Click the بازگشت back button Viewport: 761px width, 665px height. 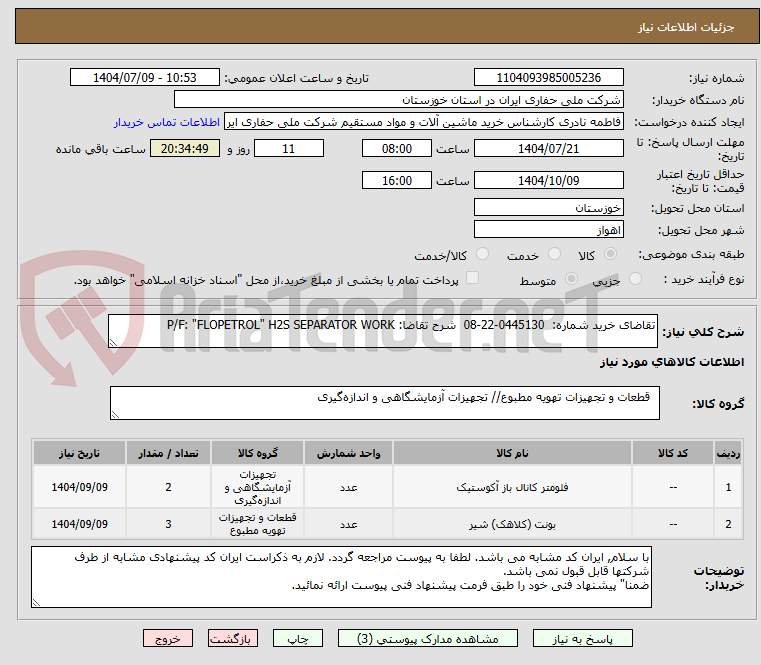point(232,638)
